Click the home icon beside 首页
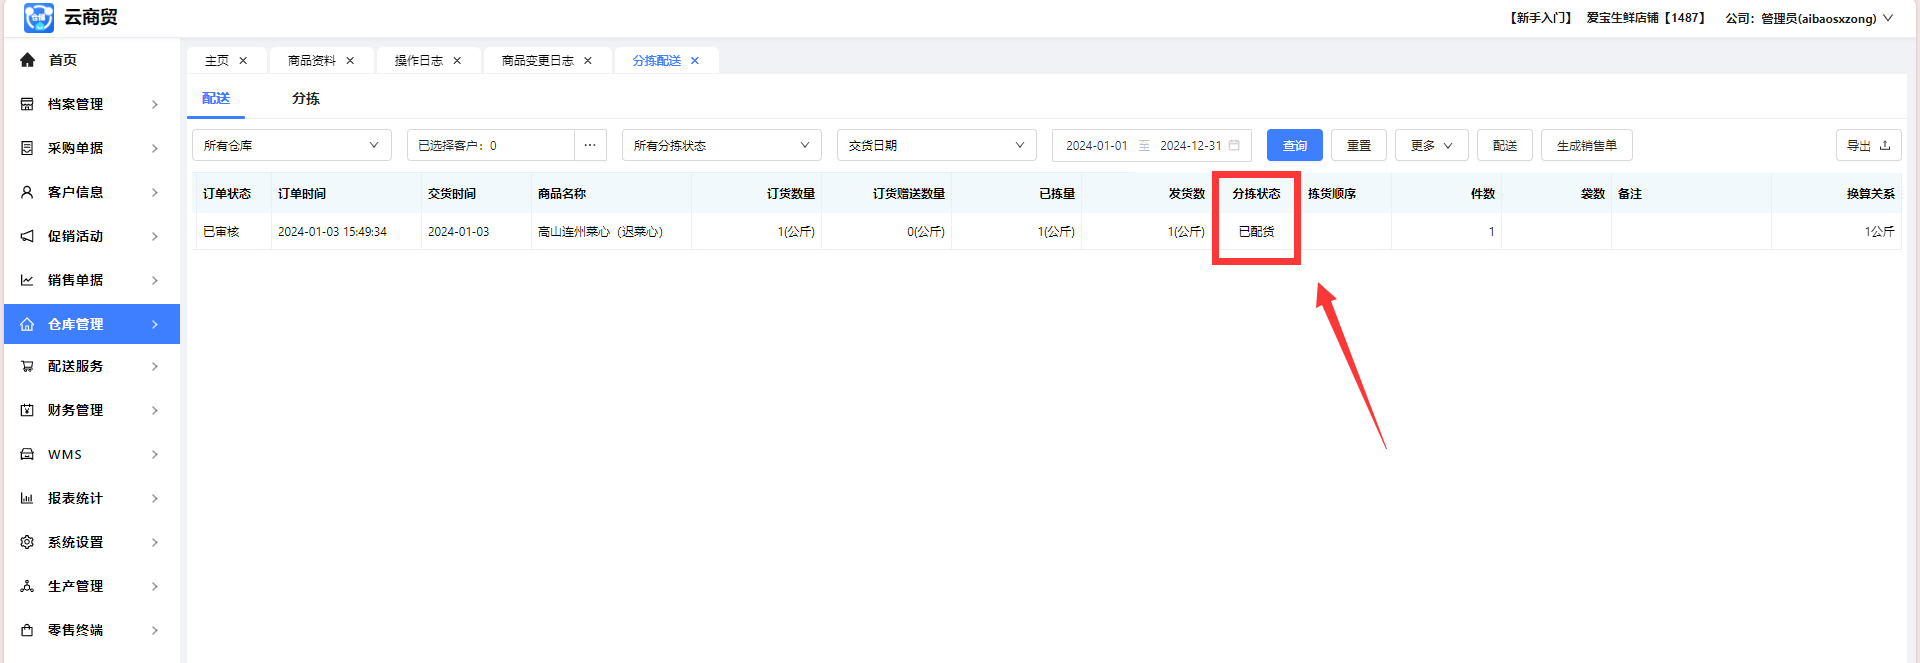This screenshot has height=663, width=1920. coord(27,60)
